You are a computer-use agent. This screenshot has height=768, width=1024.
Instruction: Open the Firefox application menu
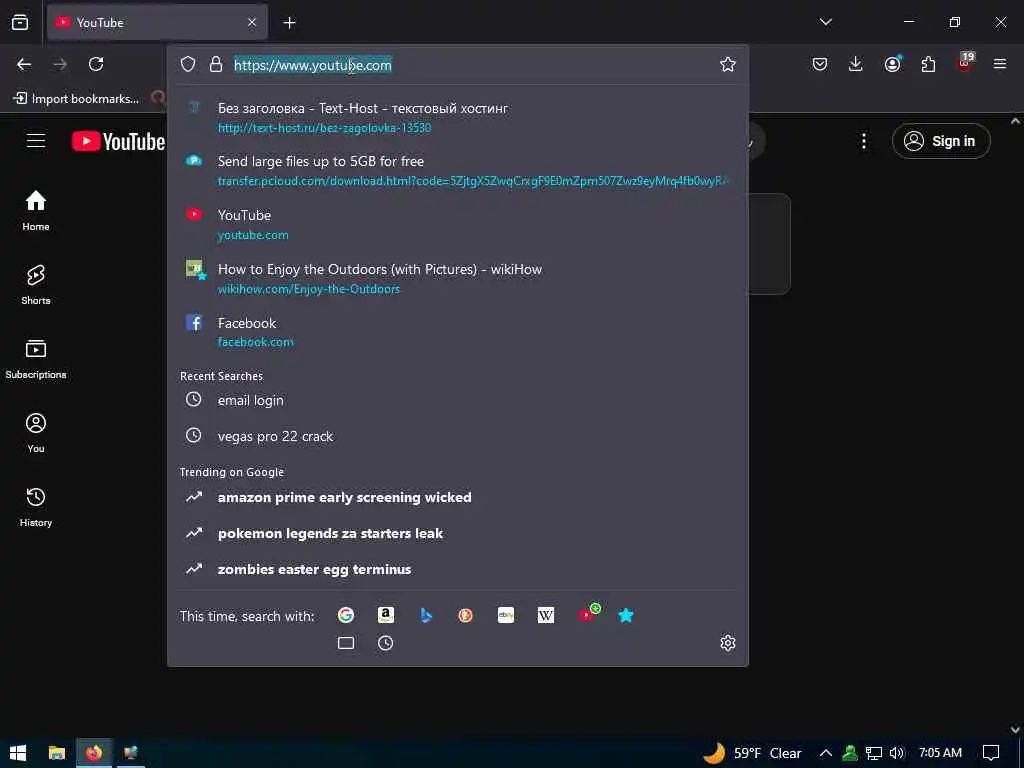coord(1000,64)
